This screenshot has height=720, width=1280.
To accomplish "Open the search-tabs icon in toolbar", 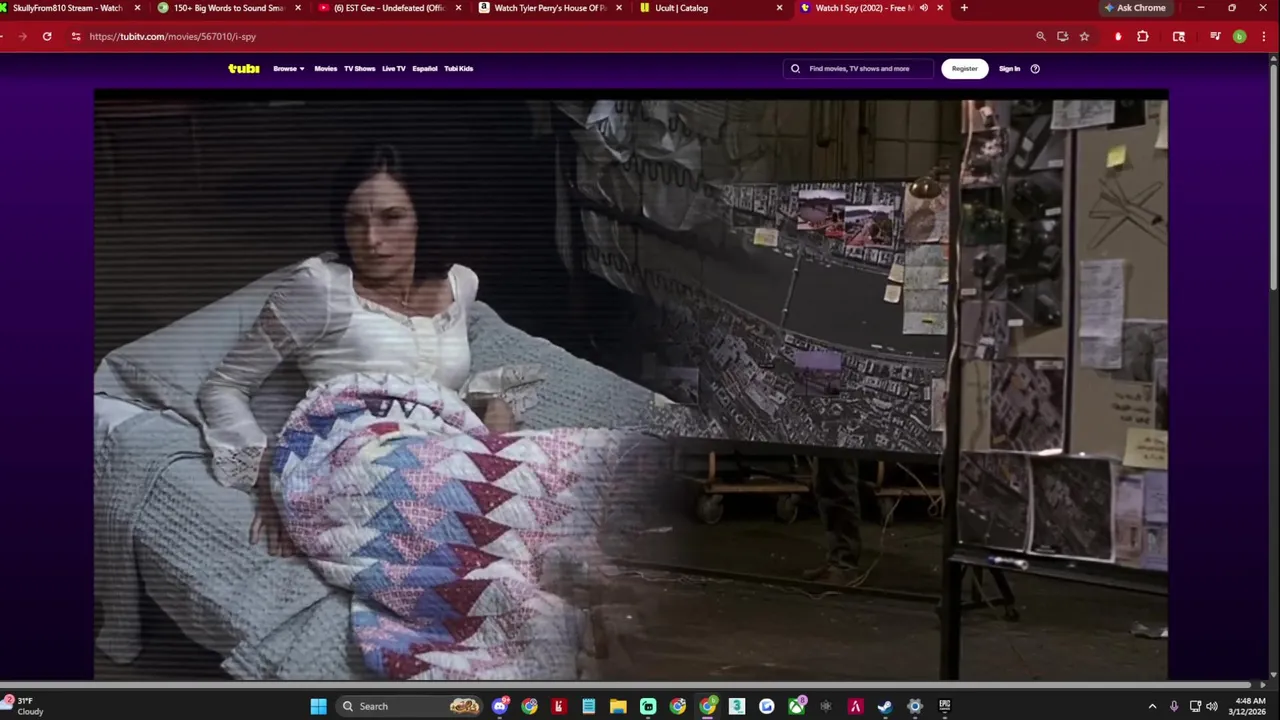I will pos(1179,36).
